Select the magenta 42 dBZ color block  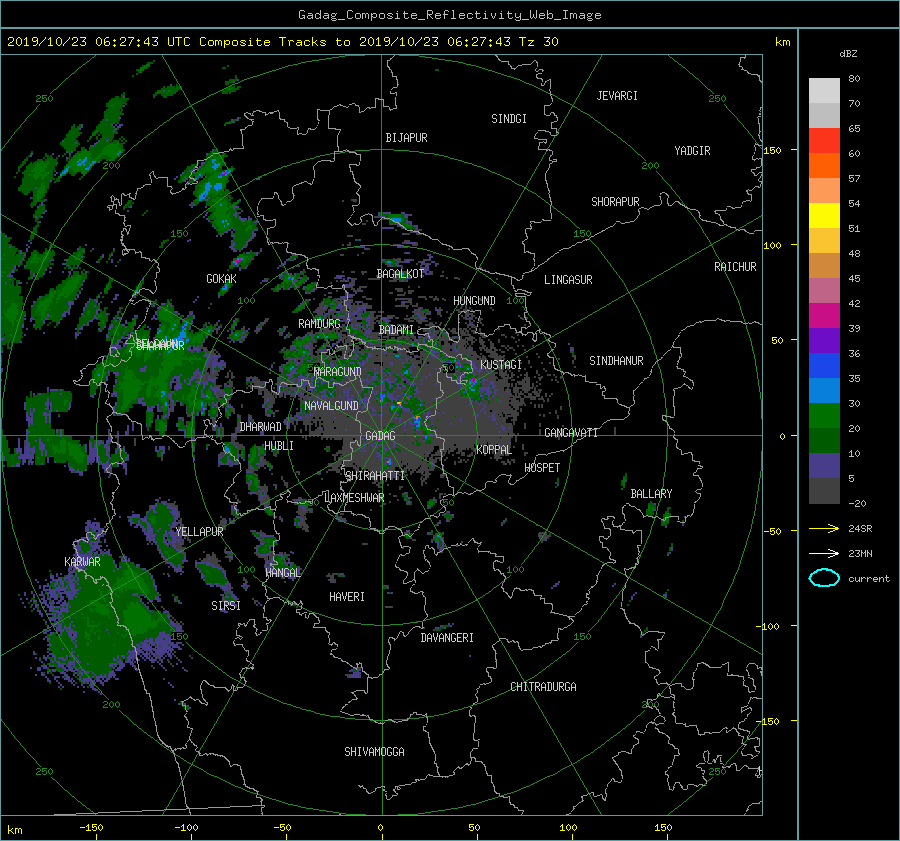824,315
